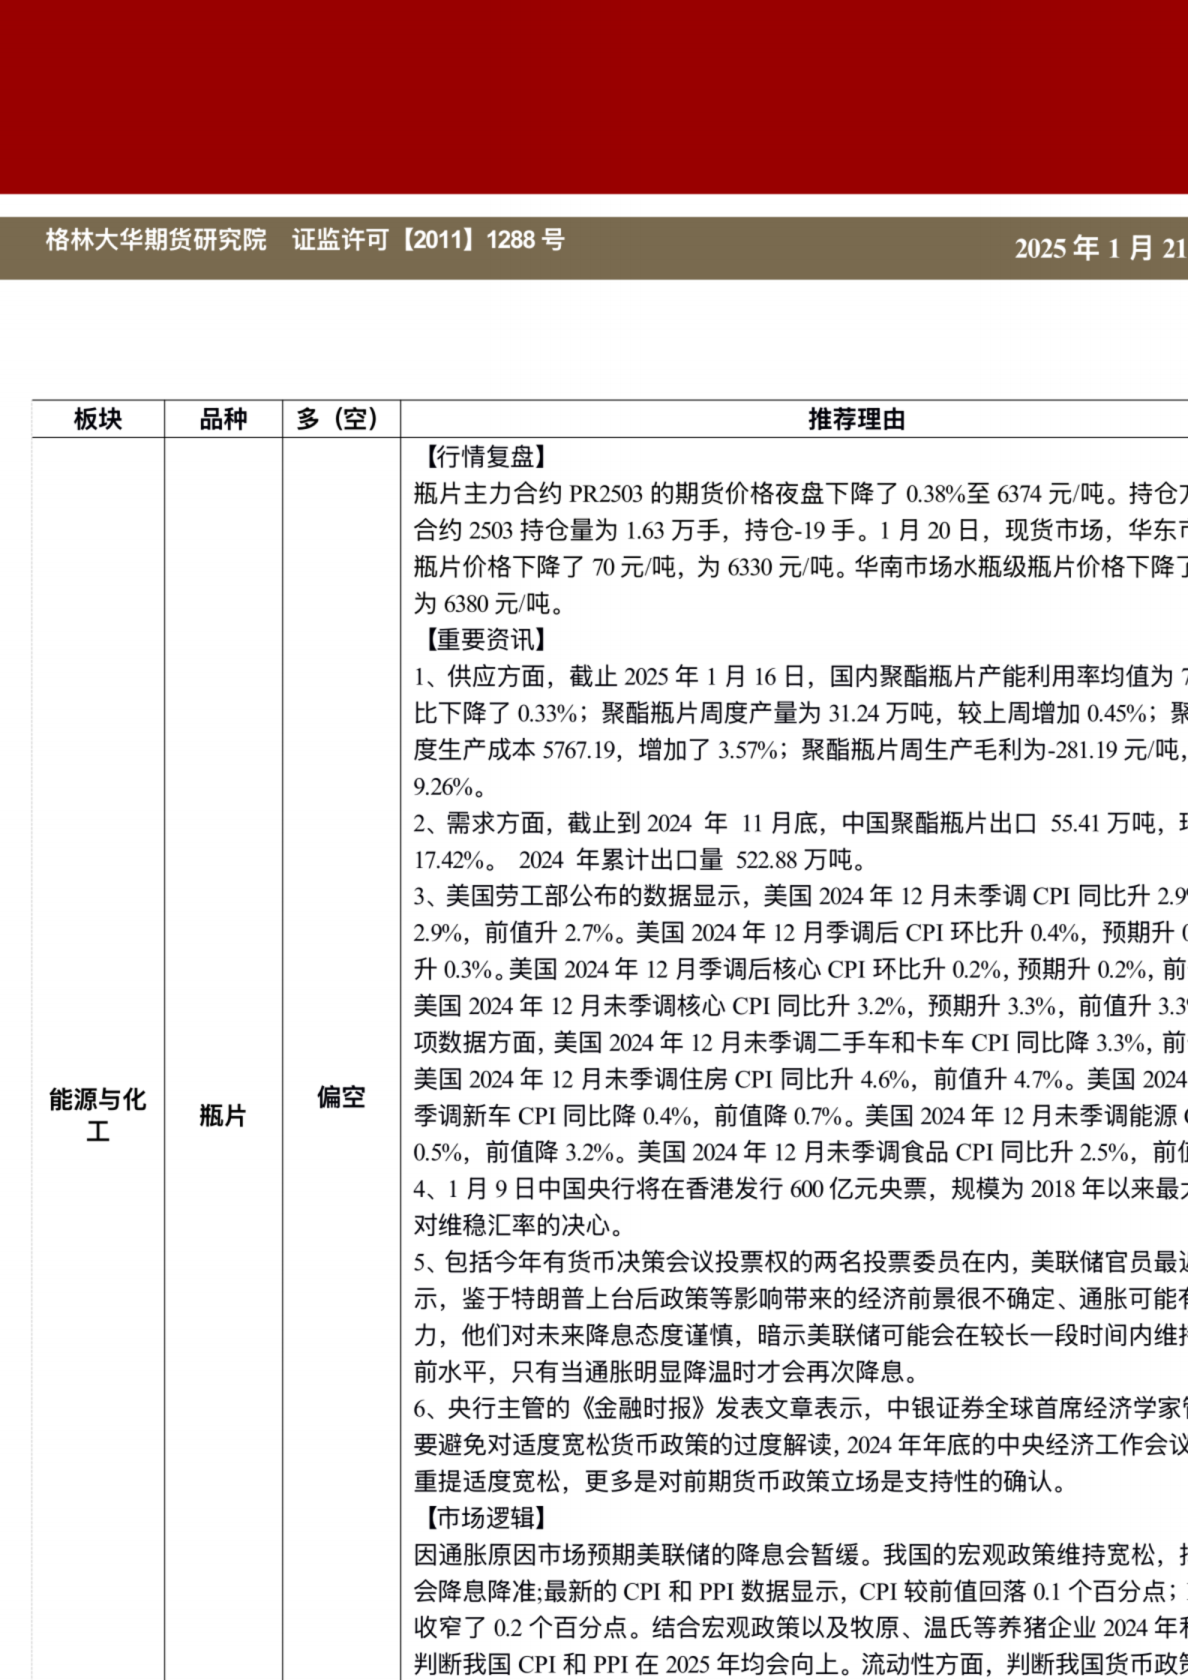
Task: Click the 证监许可【2011】1288号 license text
Action: click(428, 240)
